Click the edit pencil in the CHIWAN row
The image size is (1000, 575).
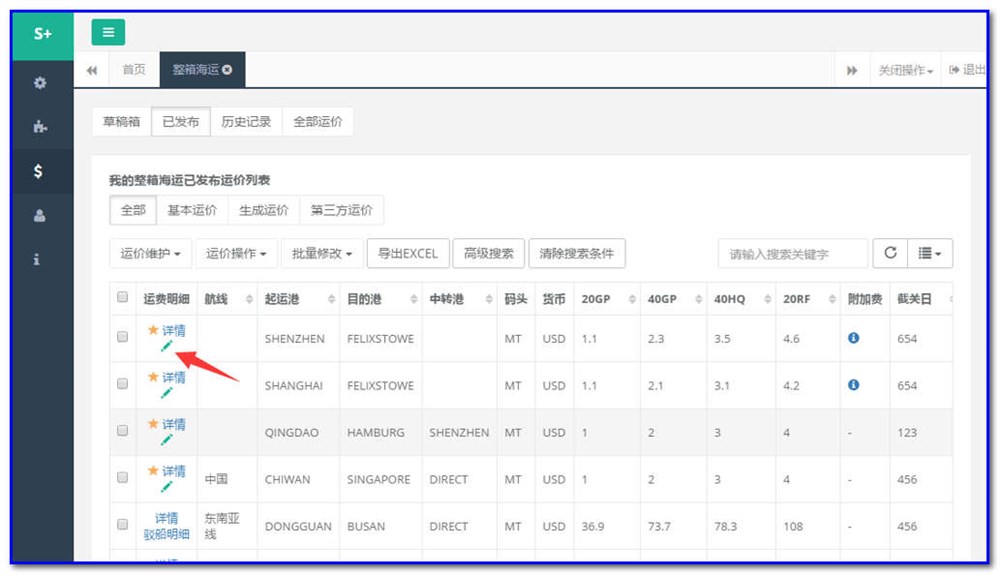(x=166, y=487)
